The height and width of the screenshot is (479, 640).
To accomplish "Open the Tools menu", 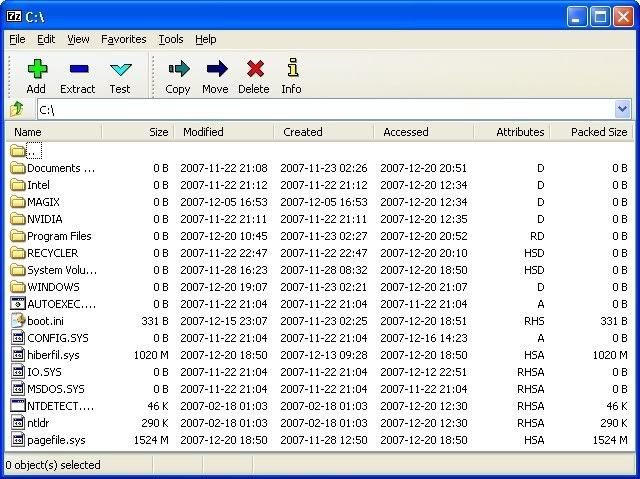I will point(171,39).
